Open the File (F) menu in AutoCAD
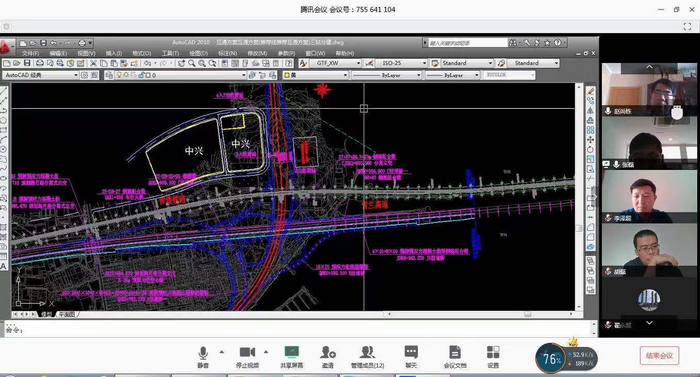Image resolution: width=700 pixels, height=377 pixels. pyautogui.click(x=30, y=53)
